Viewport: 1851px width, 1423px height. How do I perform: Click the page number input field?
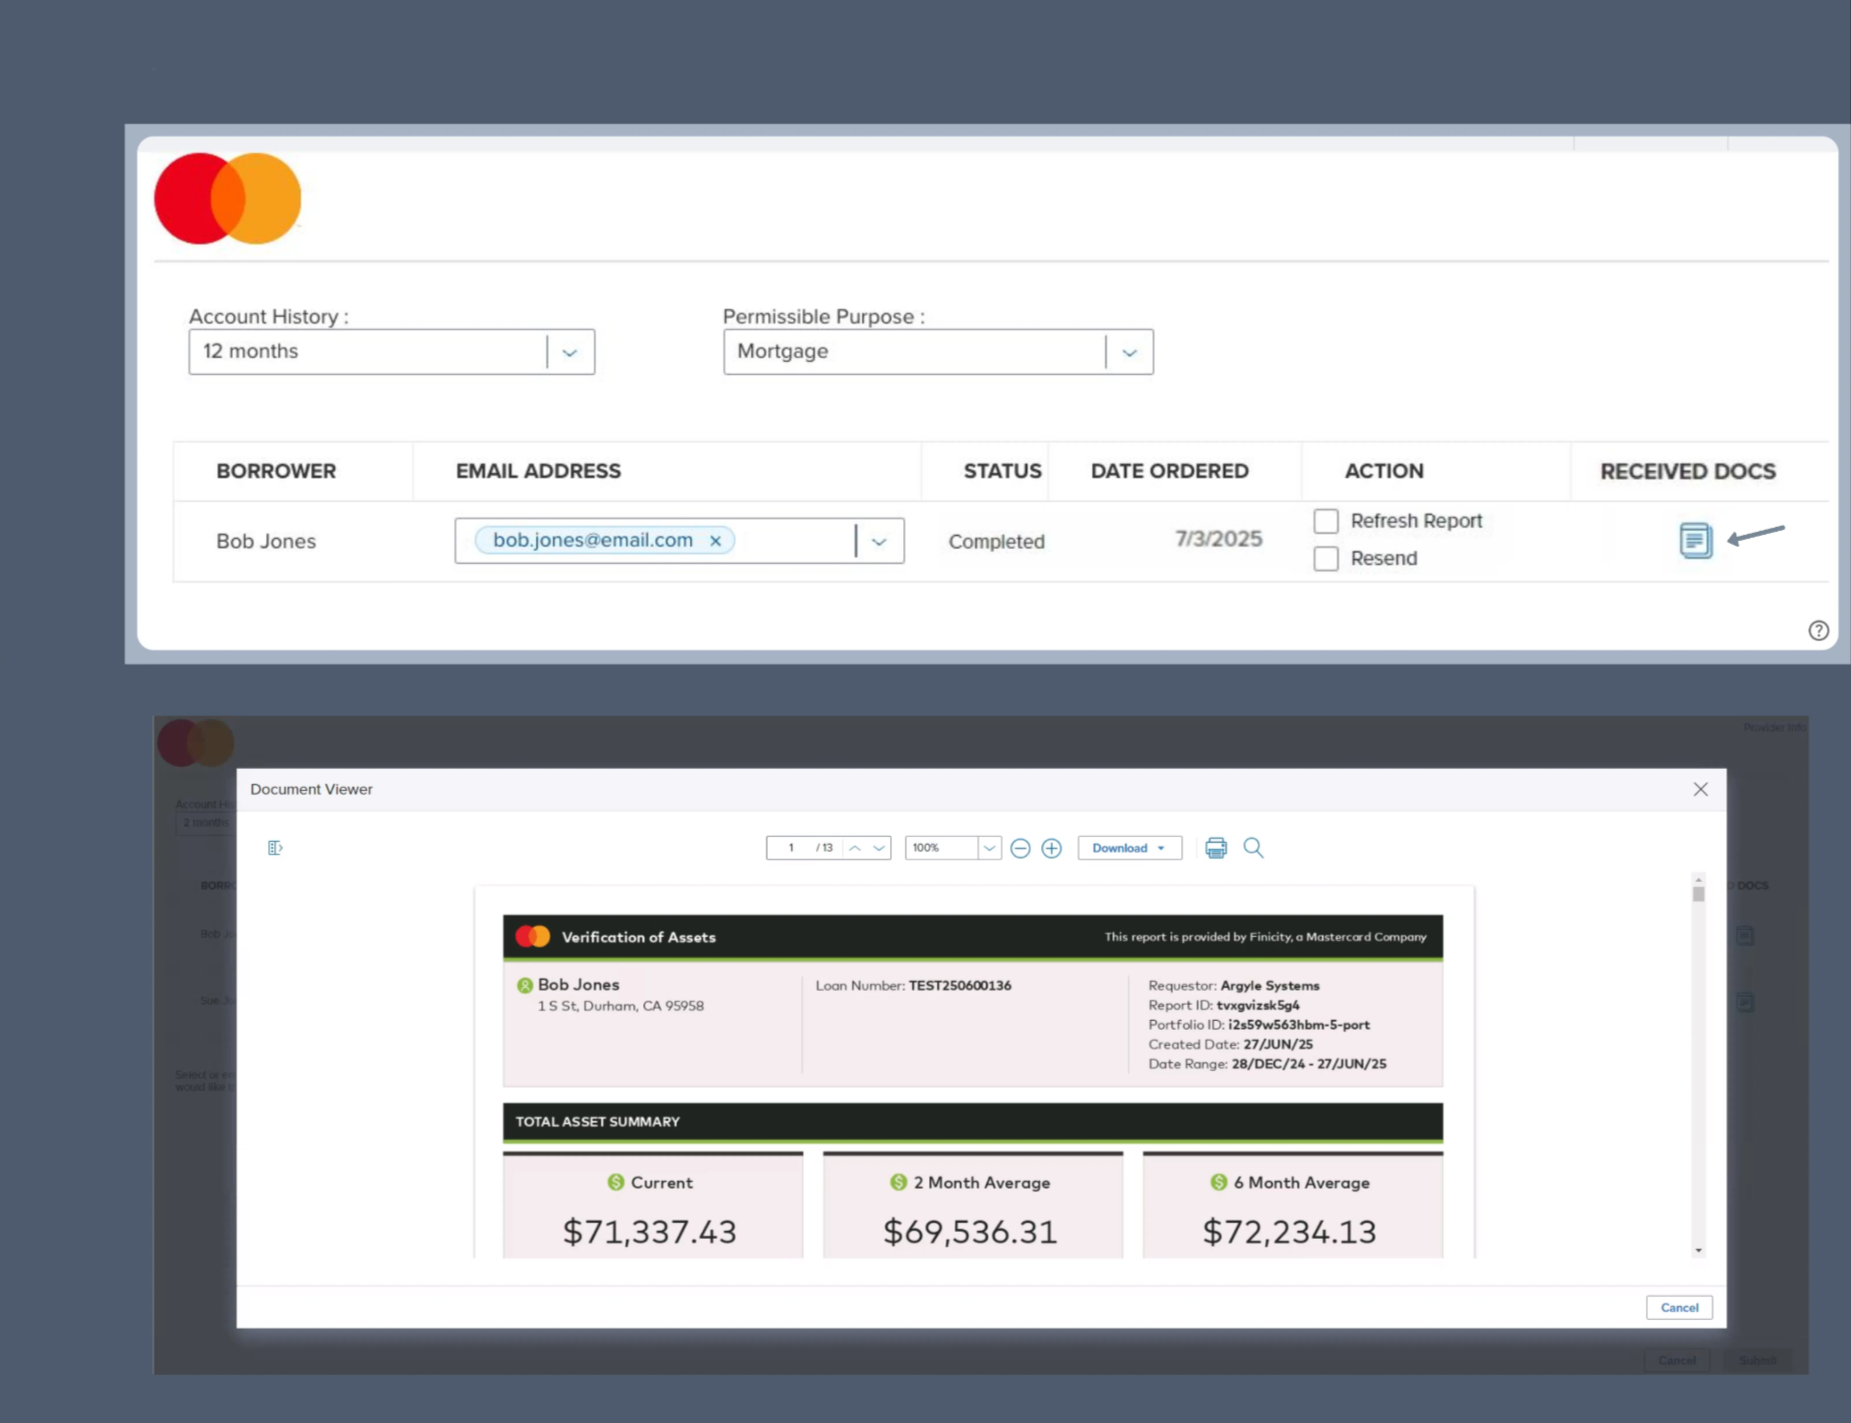(789, 847)
